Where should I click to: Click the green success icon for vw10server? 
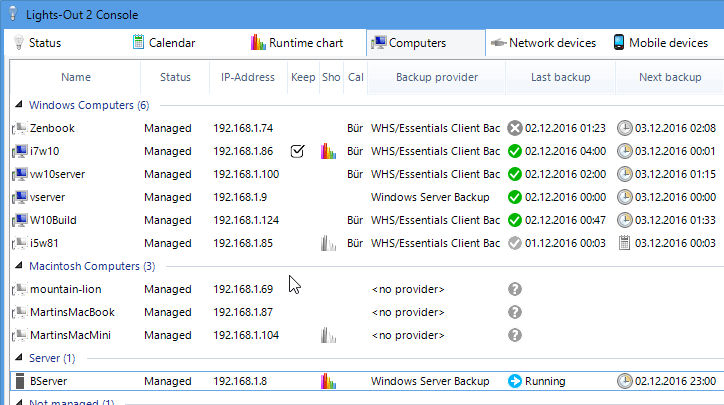coord(514,174)
